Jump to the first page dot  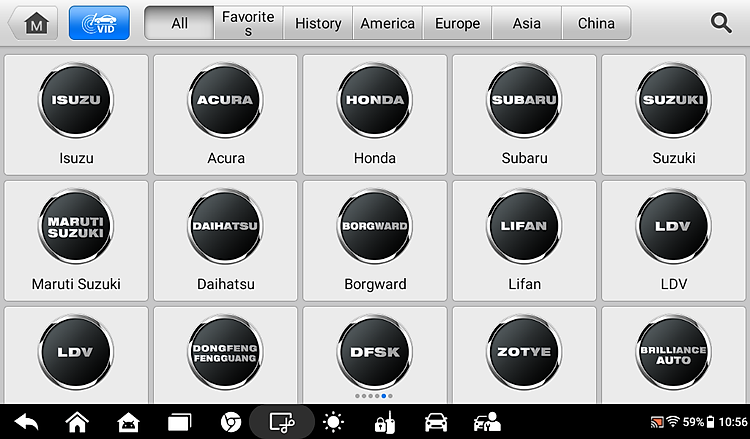[357, 396]
